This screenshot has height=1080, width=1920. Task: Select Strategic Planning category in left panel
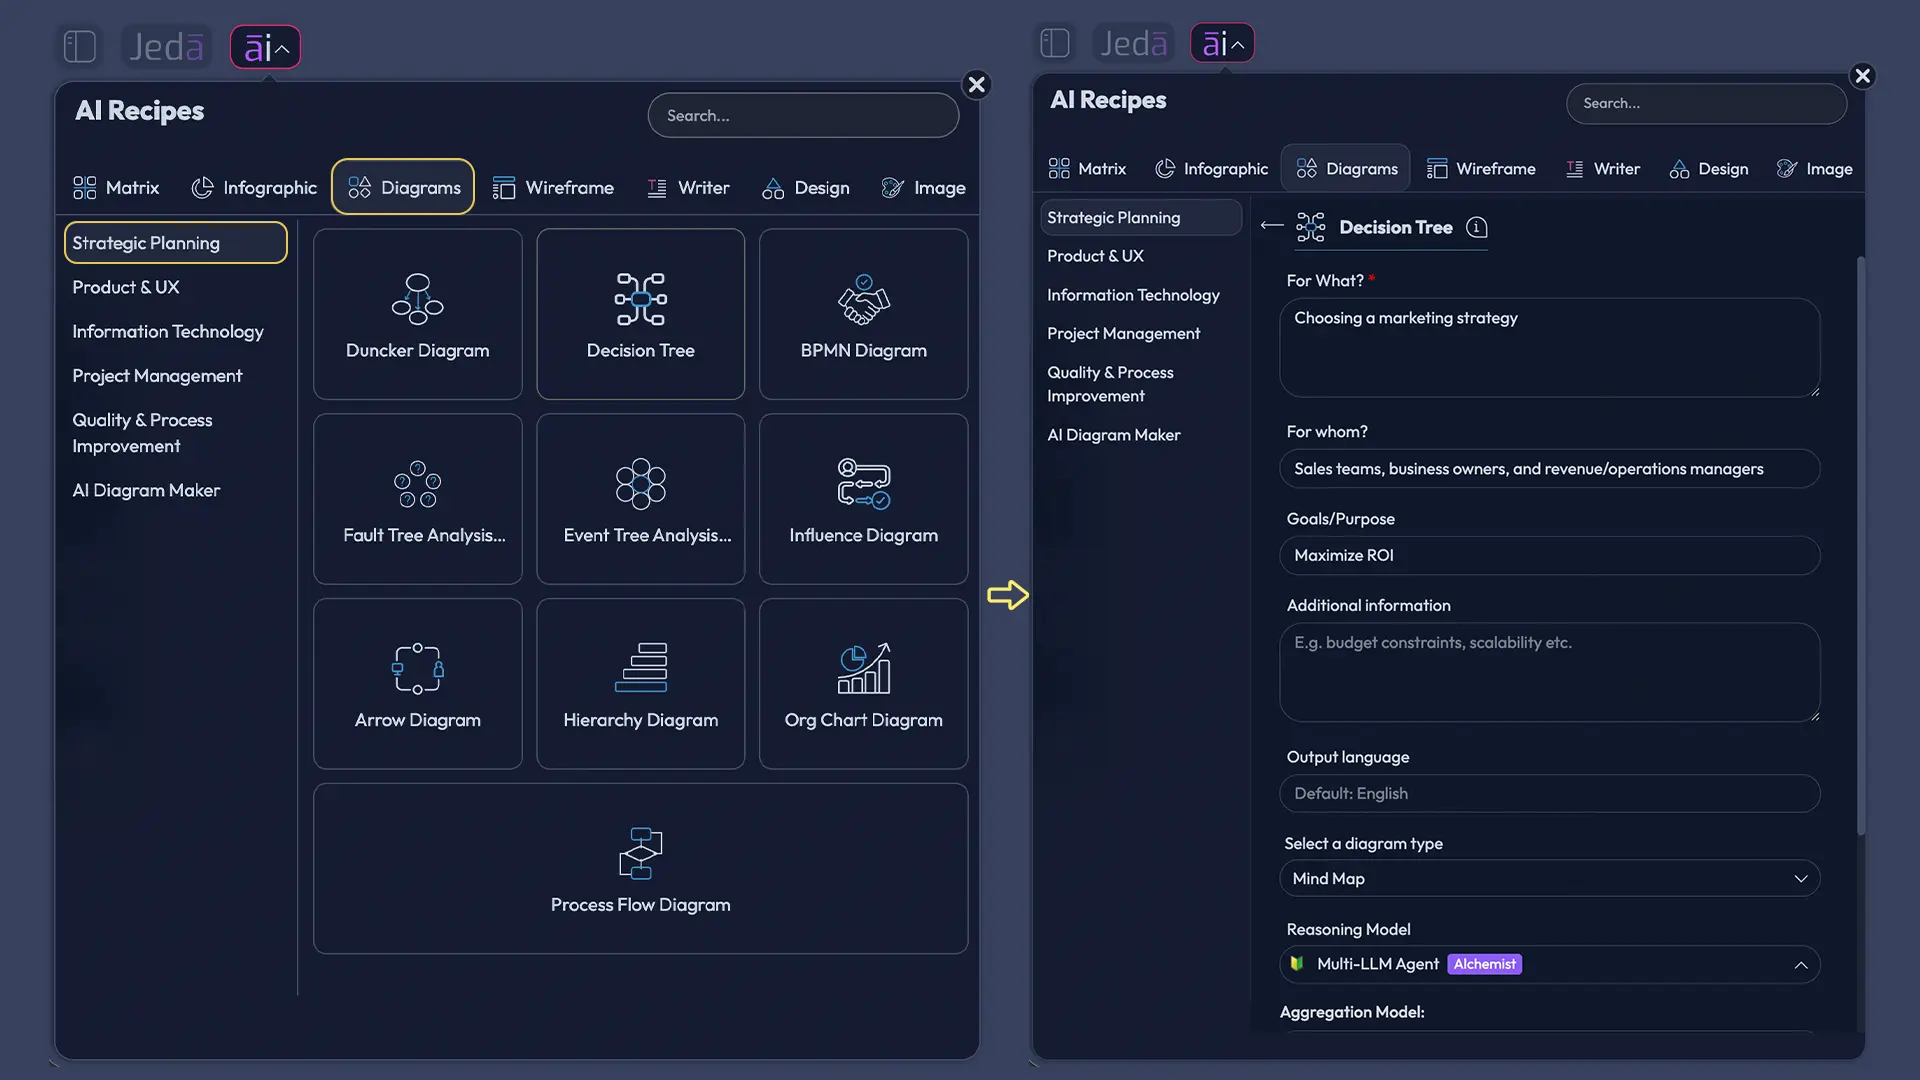pos(176,243)
